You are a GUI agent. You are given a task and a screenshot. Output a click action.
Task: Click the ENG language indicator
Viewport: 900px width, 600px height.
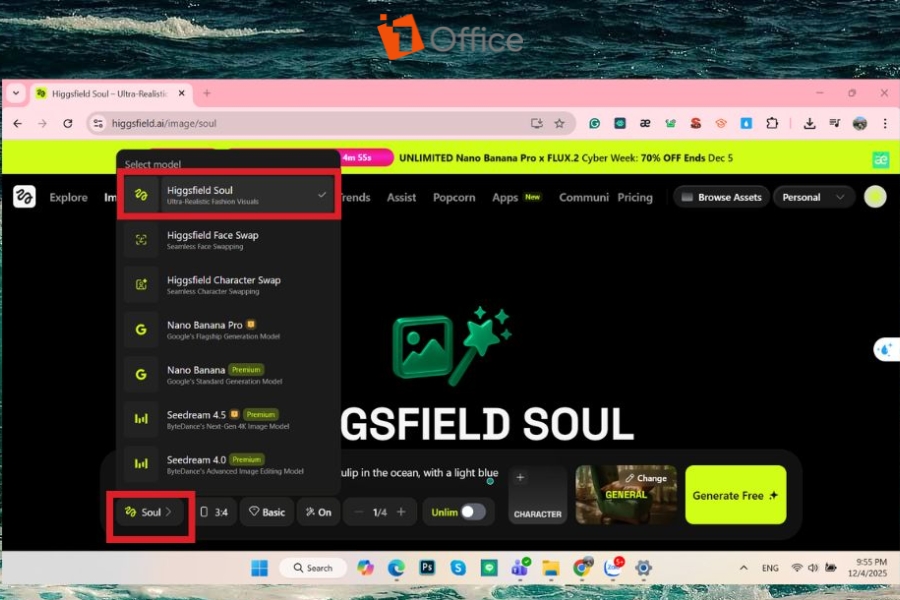pos(770,568)
